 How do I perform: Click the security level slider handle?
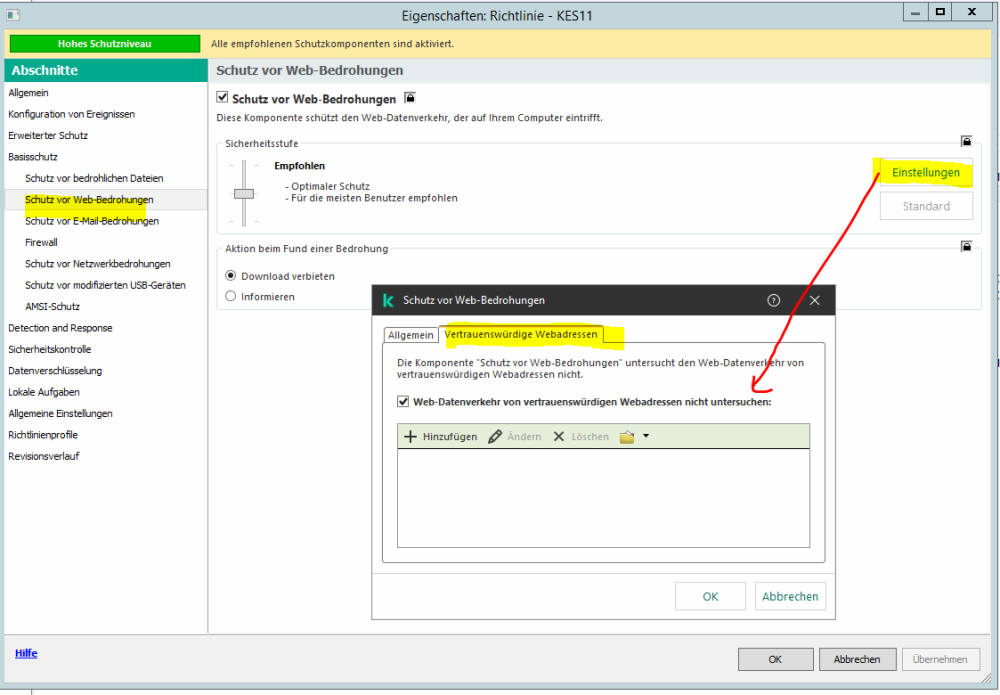point(244,194)
